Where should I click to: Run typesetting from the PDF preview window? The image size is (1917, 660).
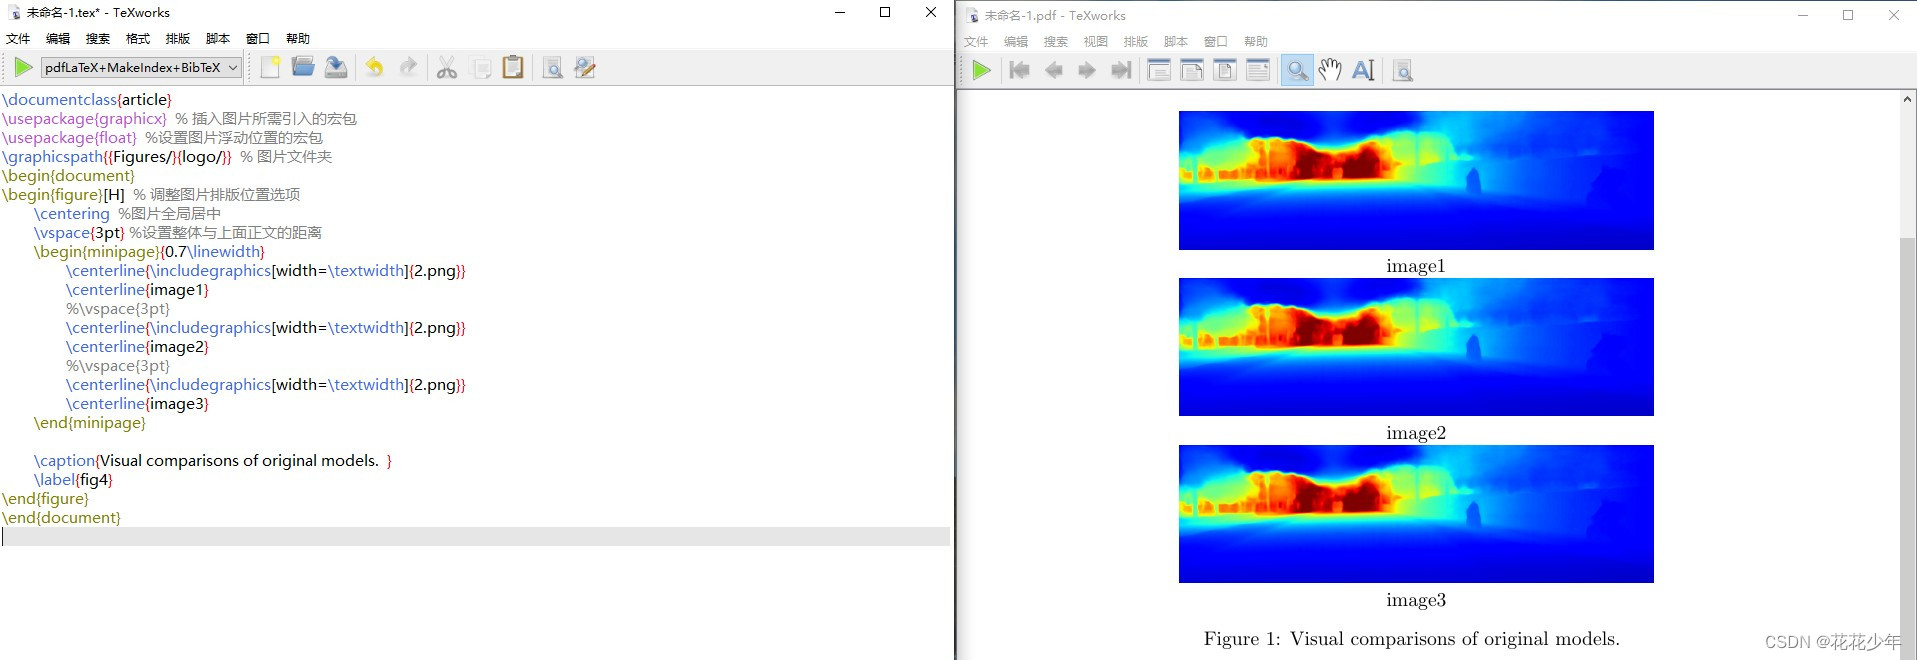[x=982, y=70]
